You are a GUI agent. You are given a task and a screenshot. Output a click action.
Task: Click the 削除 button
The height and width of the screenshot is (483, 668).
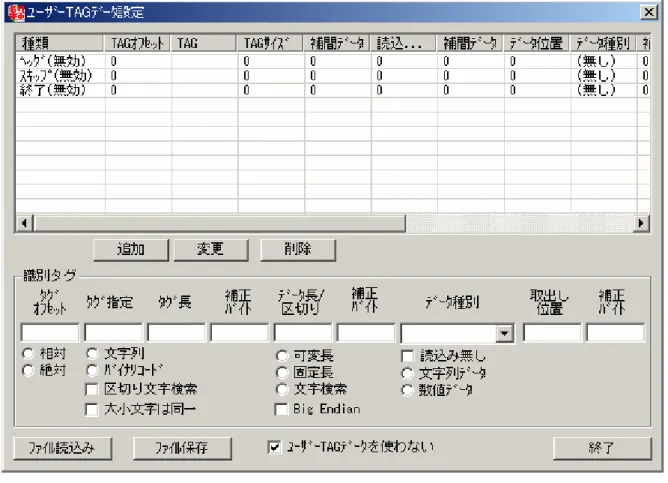click(298, 249)
